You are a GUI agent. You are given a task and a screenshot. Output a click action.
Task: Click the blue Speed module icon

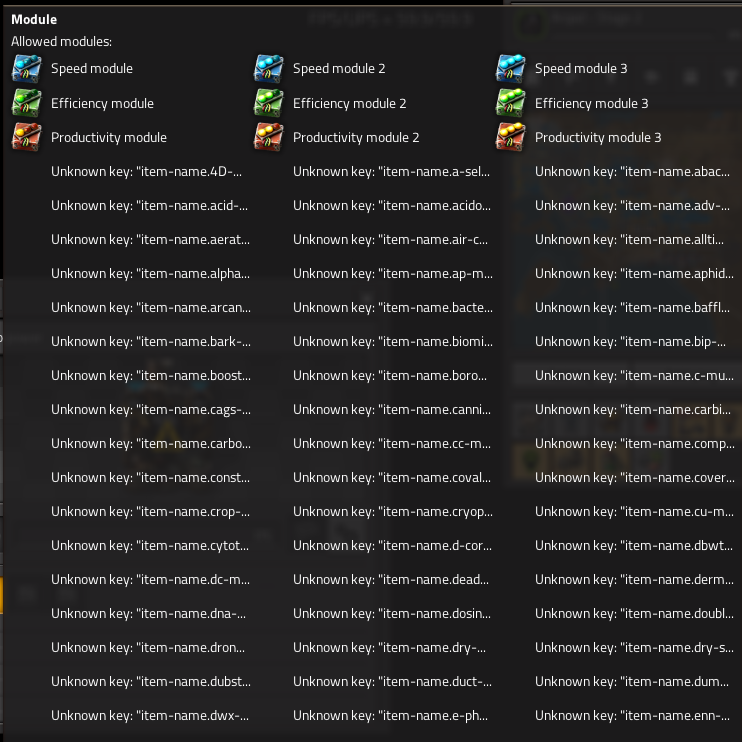(26, 69)
